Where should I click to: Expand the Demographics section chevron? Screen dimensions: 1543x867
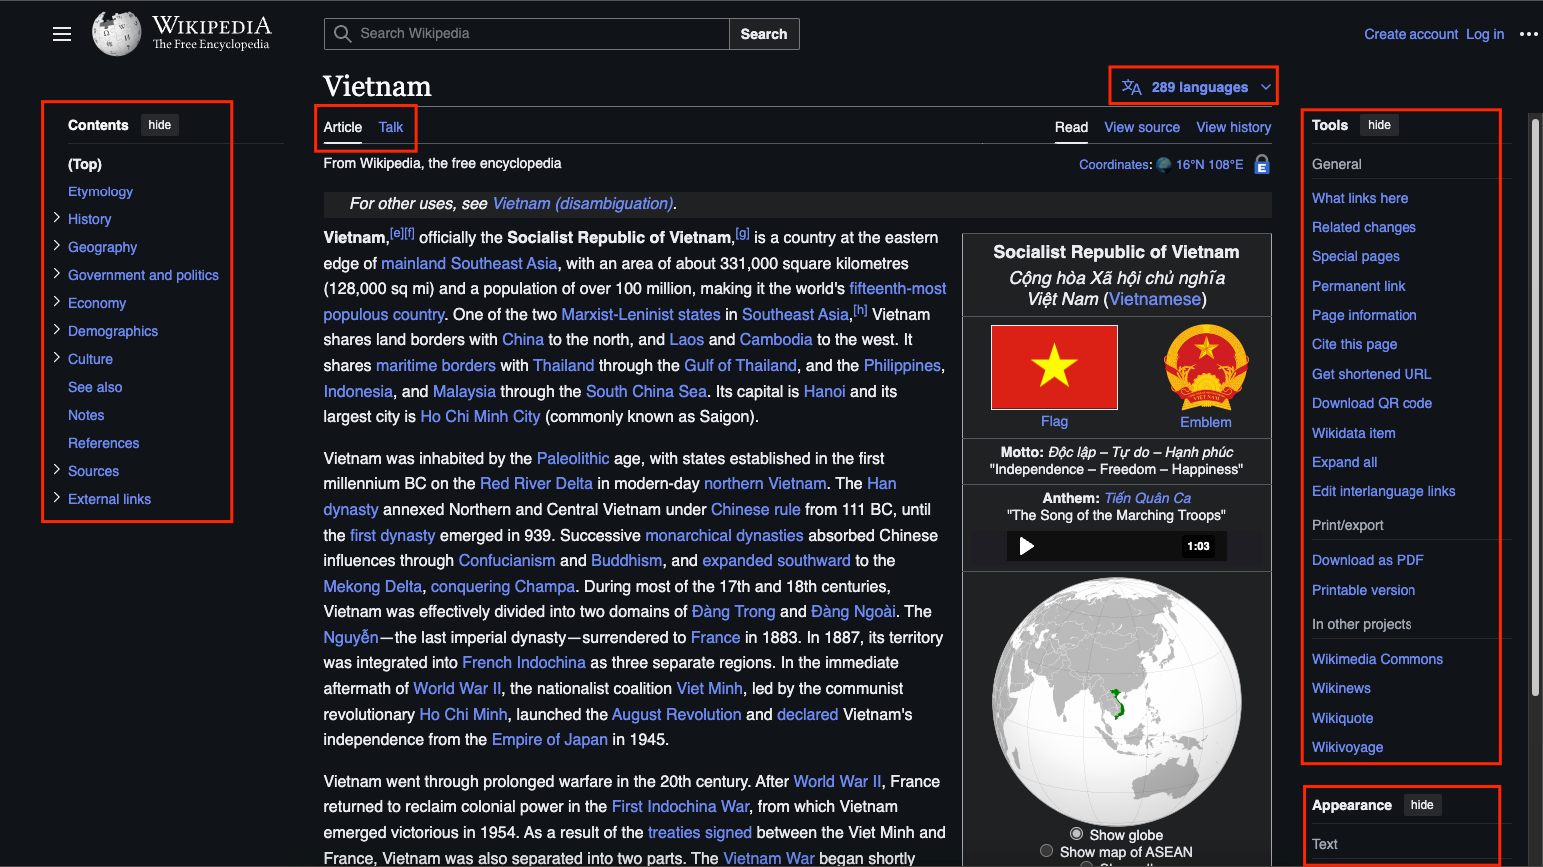(x=56, y=329)
